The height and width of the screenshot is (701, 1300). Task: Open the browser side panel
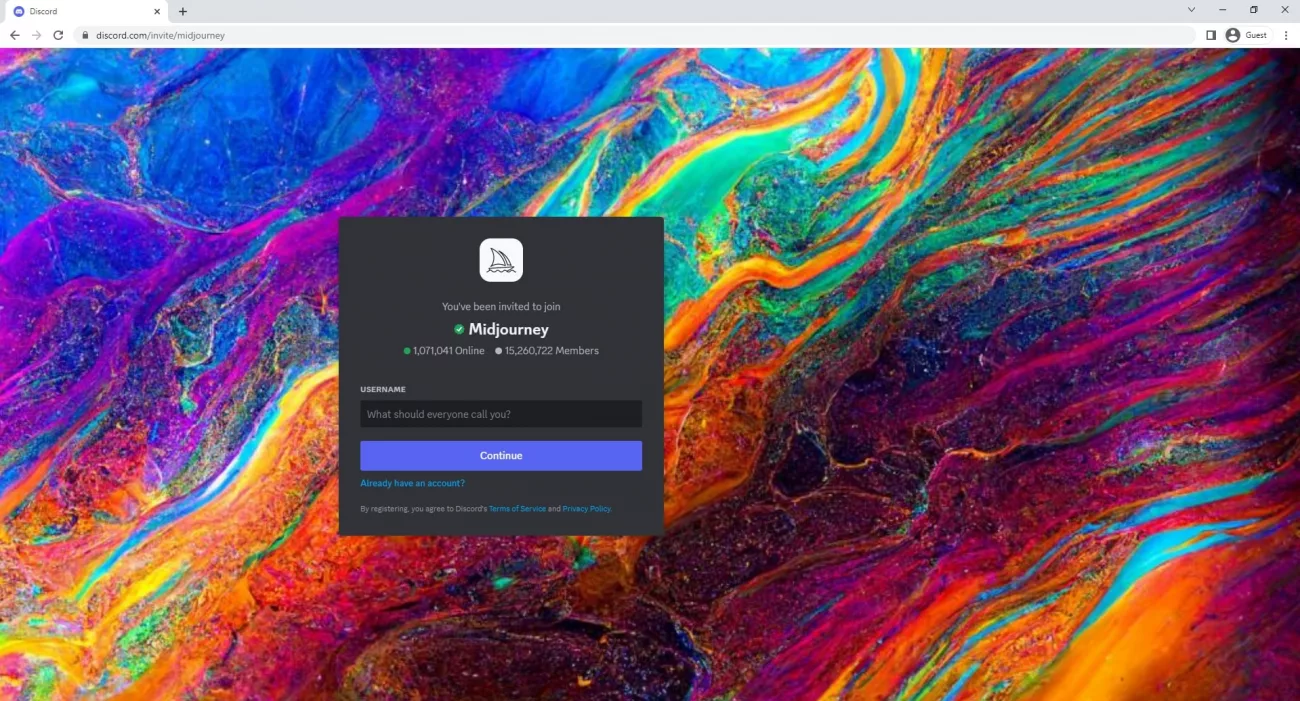click(1210, 35)
